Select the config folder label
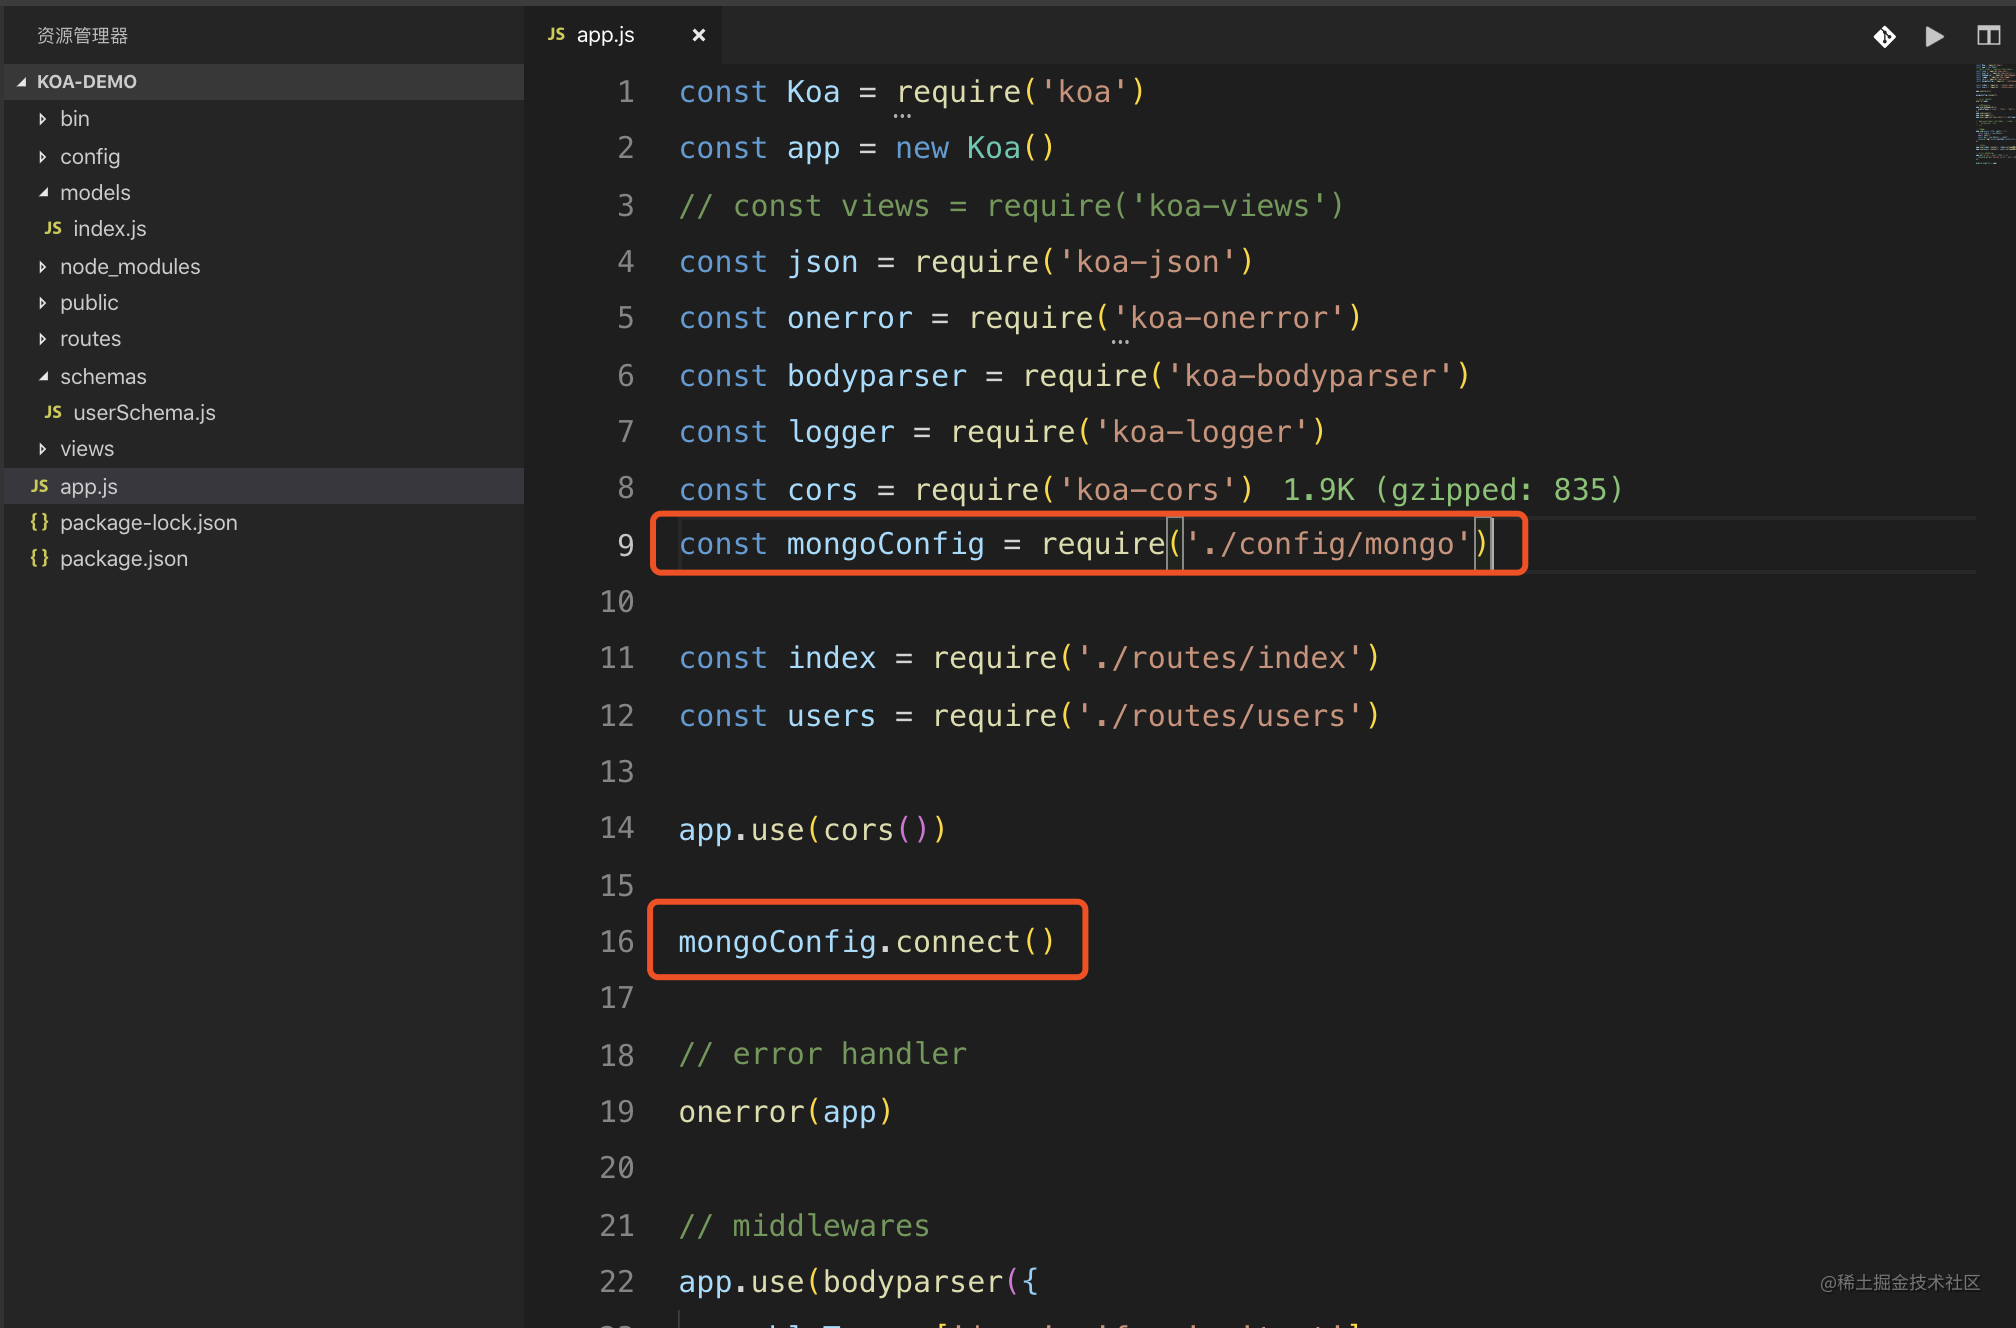Screen dimensions: 2016x1328 (x=90, y=157)
